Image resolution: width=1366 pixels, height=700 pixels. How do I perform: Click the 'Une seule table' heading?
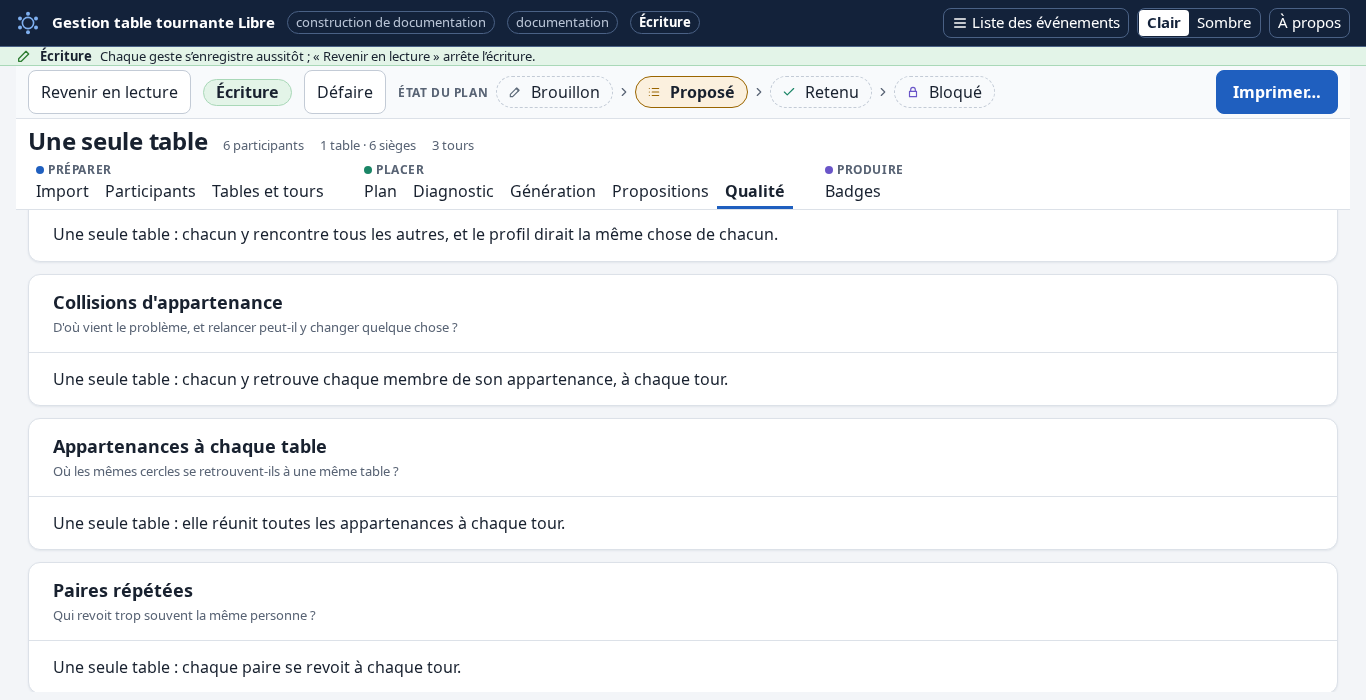[118, 142]
